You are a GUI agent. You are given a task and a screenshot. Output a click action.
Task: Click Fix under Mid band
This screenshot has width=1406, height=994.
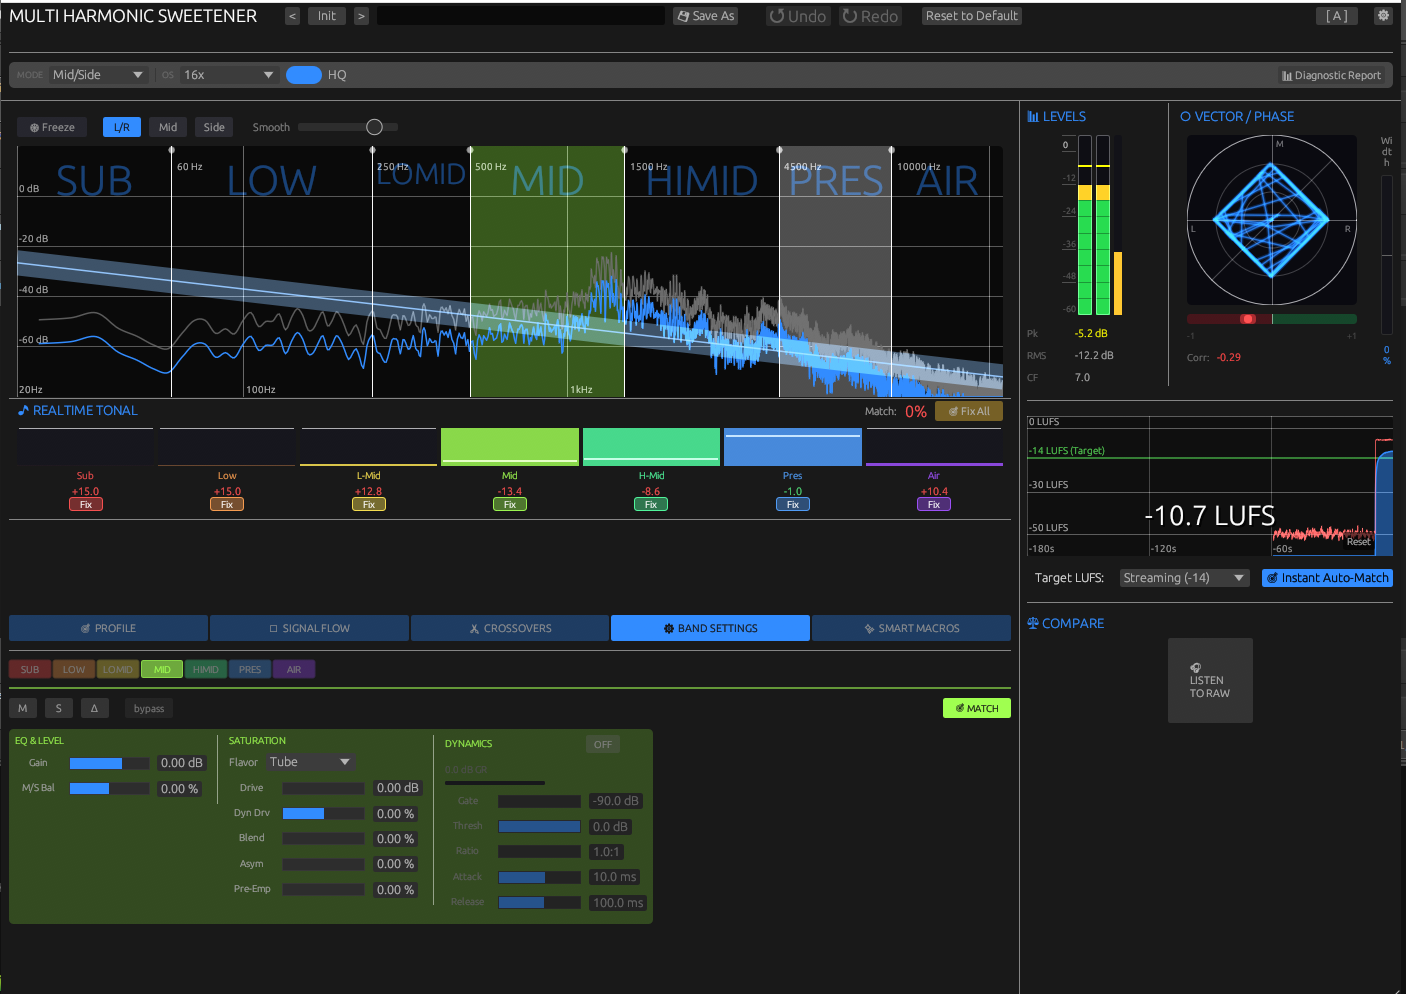(510, 505)
